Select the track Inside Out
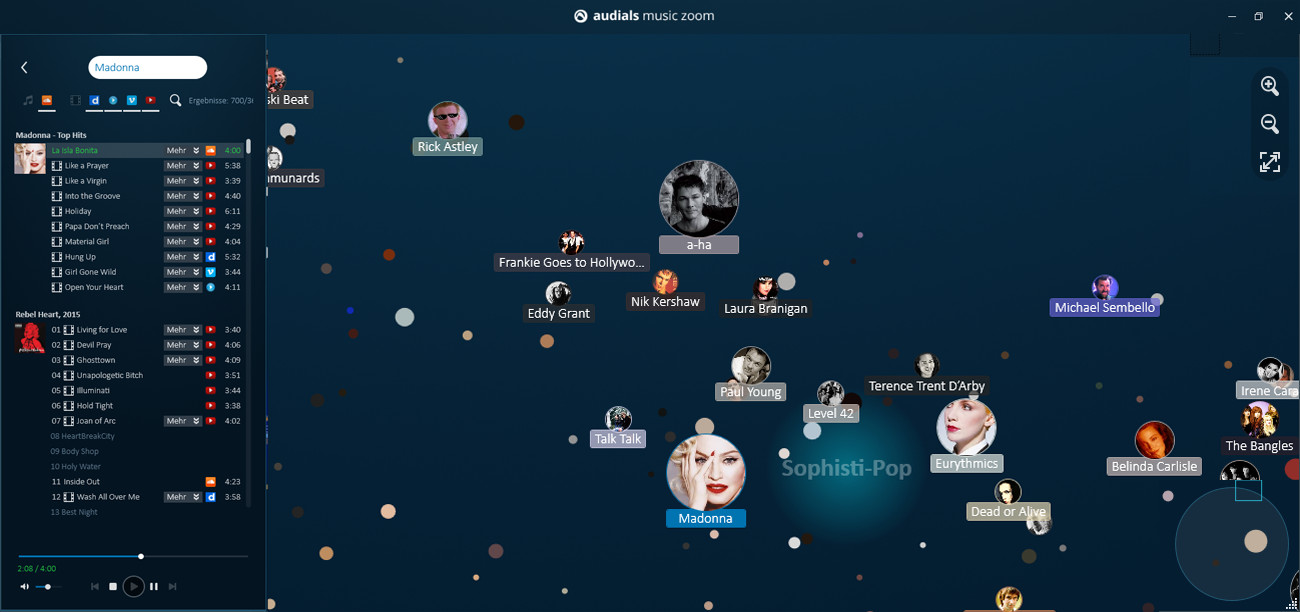The height and width of the screenshot is (612, 1300). point(82,482)
